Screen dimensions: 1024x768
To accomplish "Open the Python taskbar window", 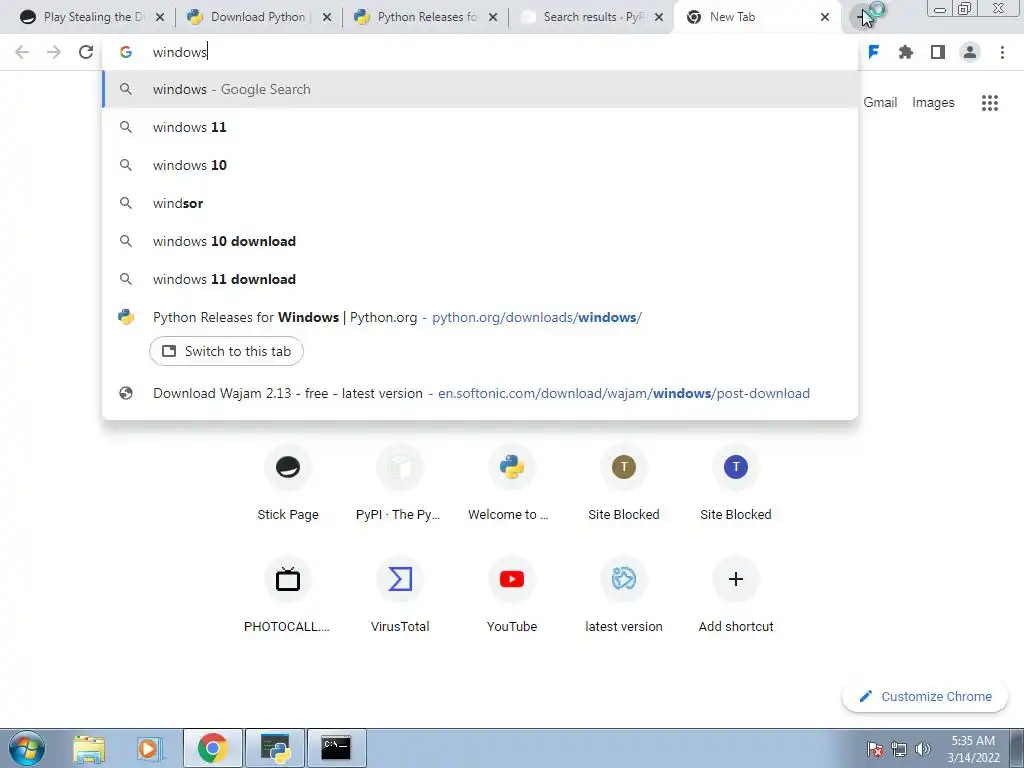I will (275, 748).
